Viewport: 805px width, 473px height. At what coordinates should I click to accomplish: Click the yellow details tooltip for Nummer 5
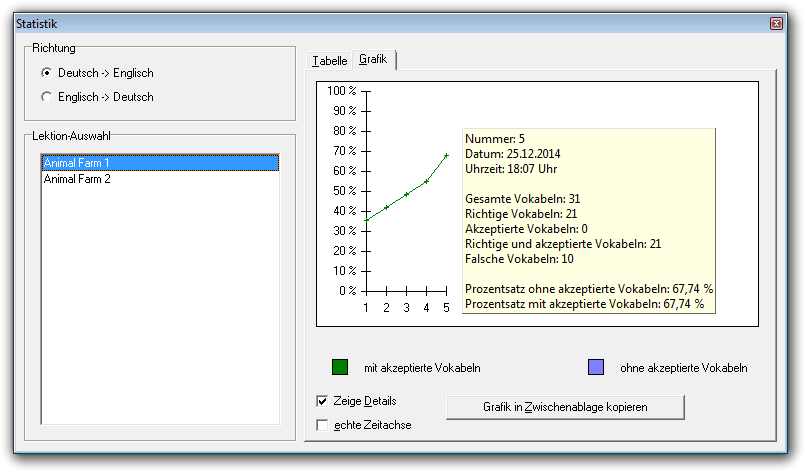coord(589,220)
